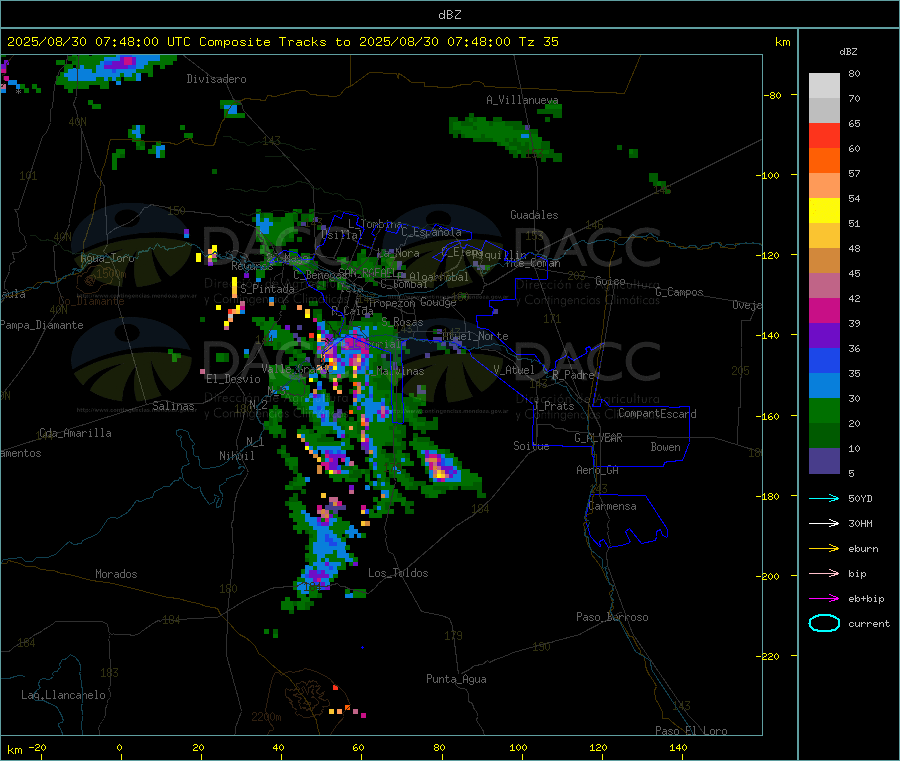Click the Lag.Llancanelo location label
Viewport: 900px width, 761px height.
(x=64, y=695)
